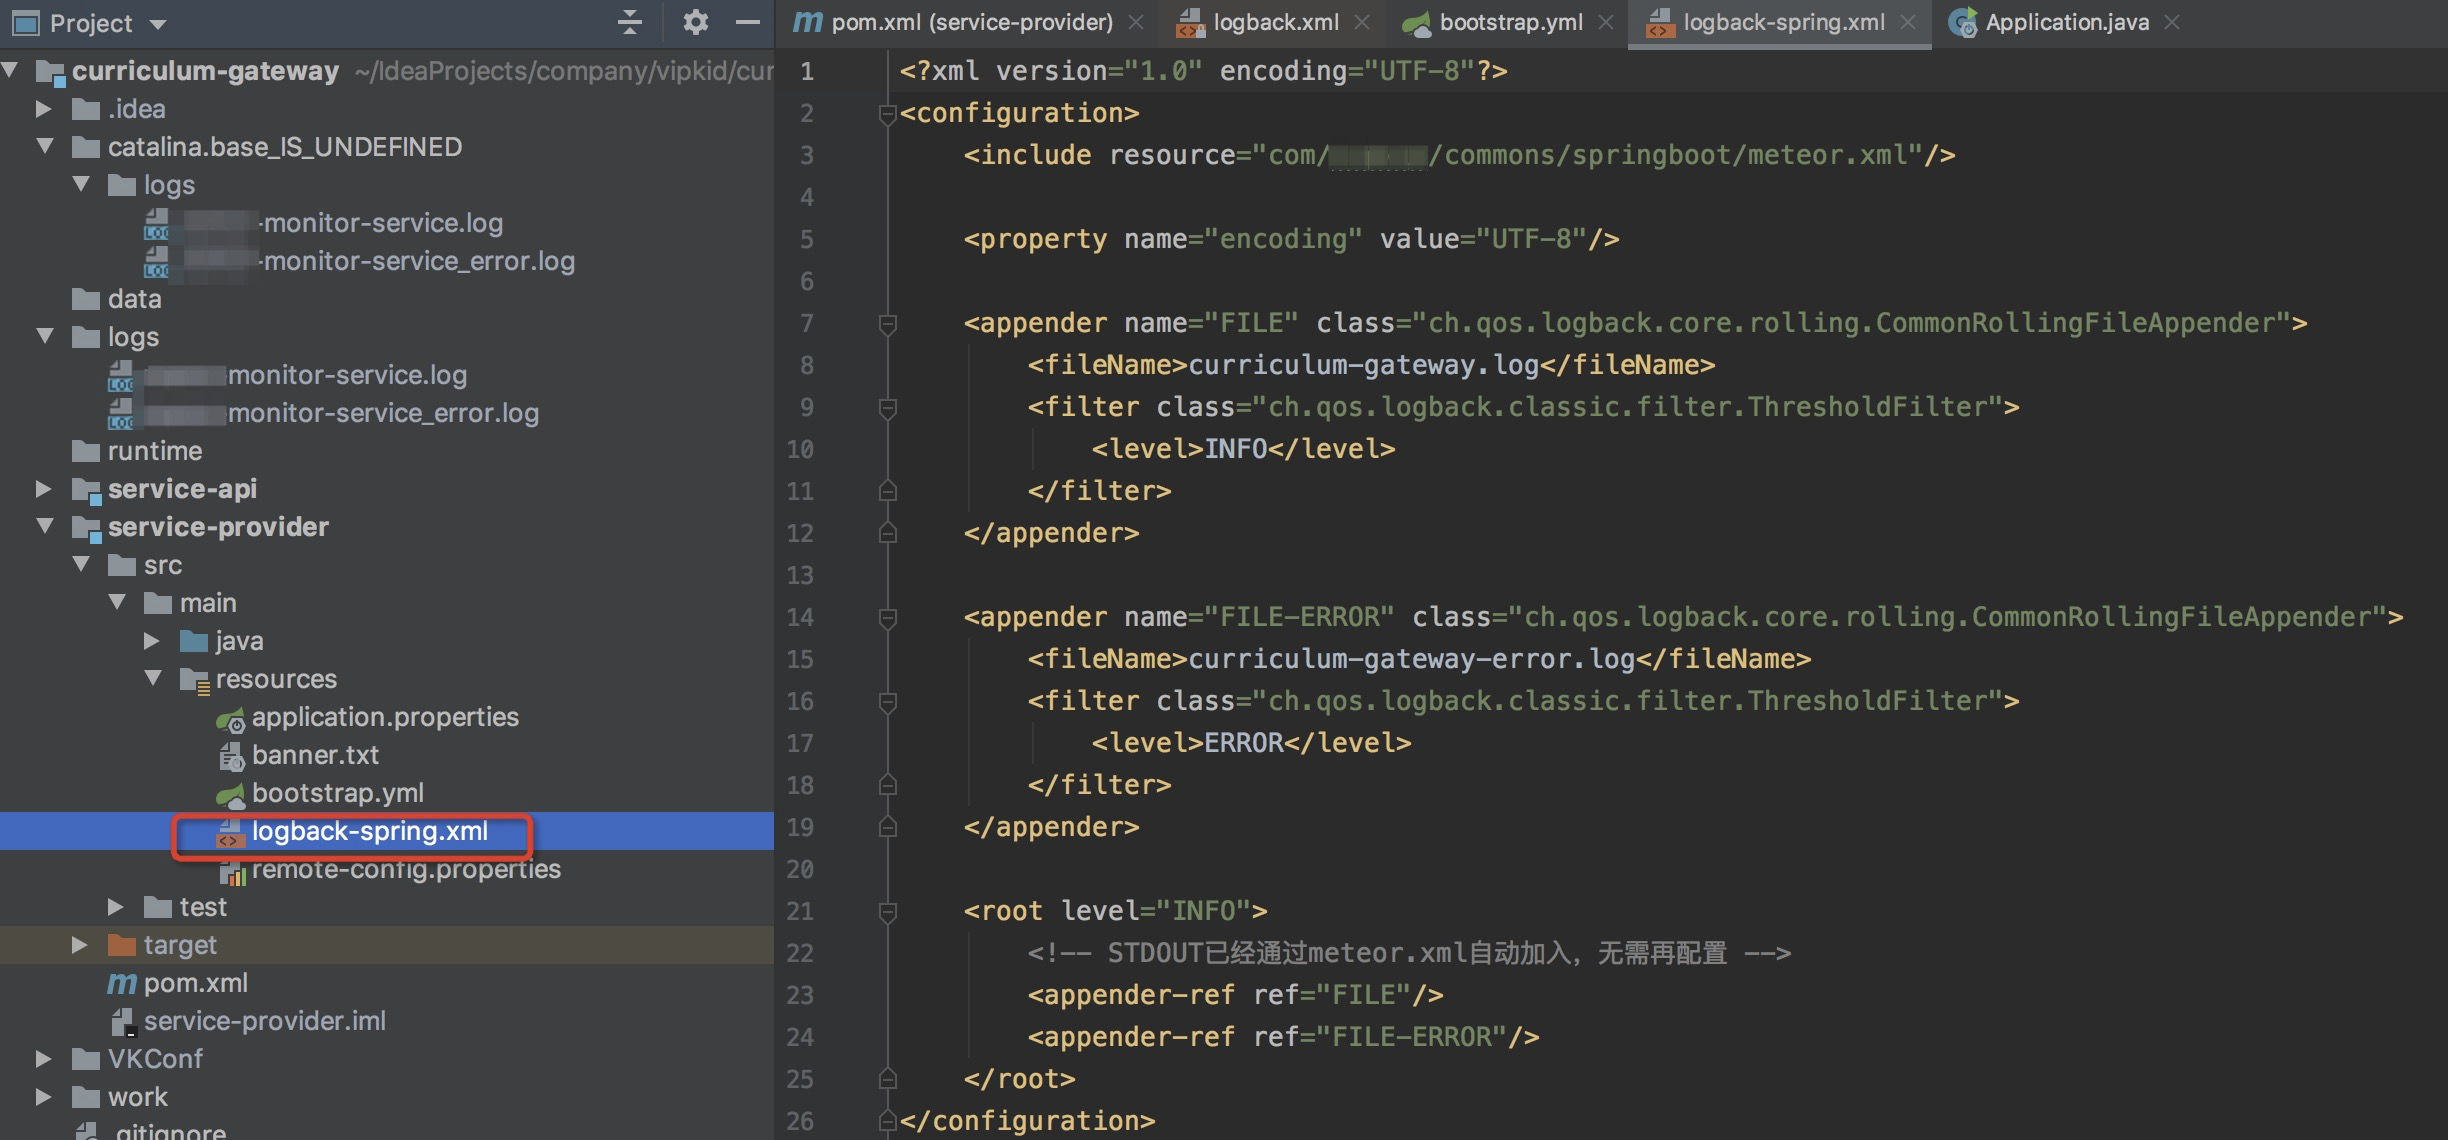This screenshot has width=2448, height=1140.
Task: Click the remote-config.properties file icon
Action: [232, 870]
